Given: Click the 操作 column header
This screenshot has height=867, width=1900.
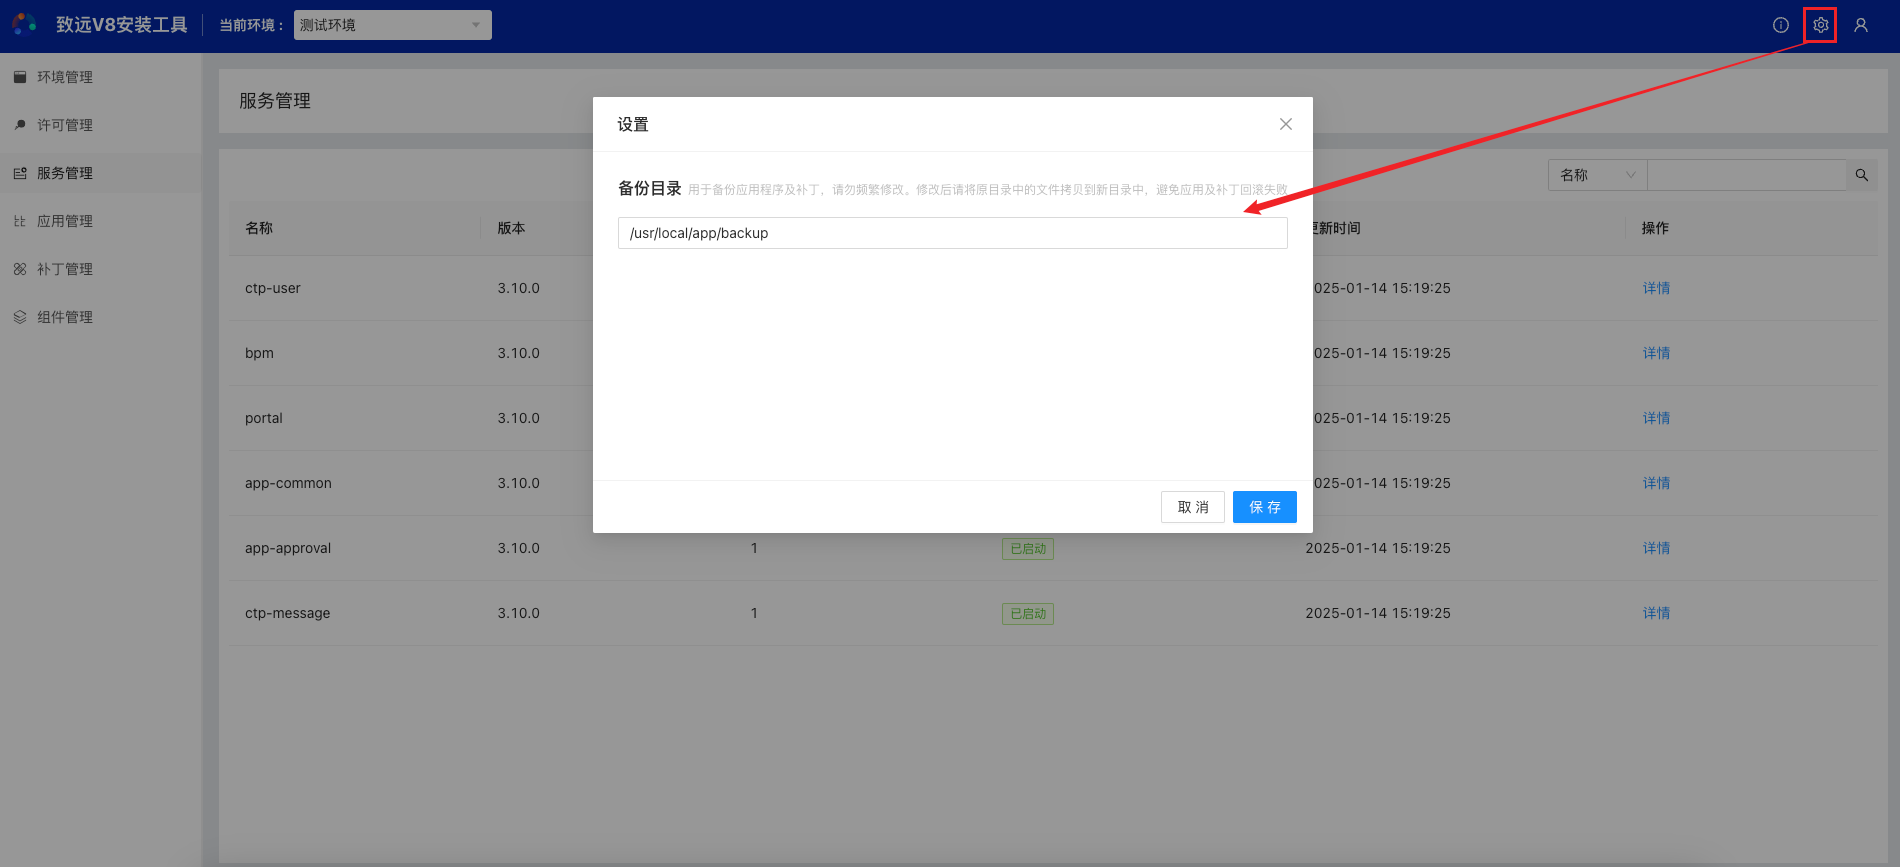Looking at the screenshot, I should (1655, 228).
